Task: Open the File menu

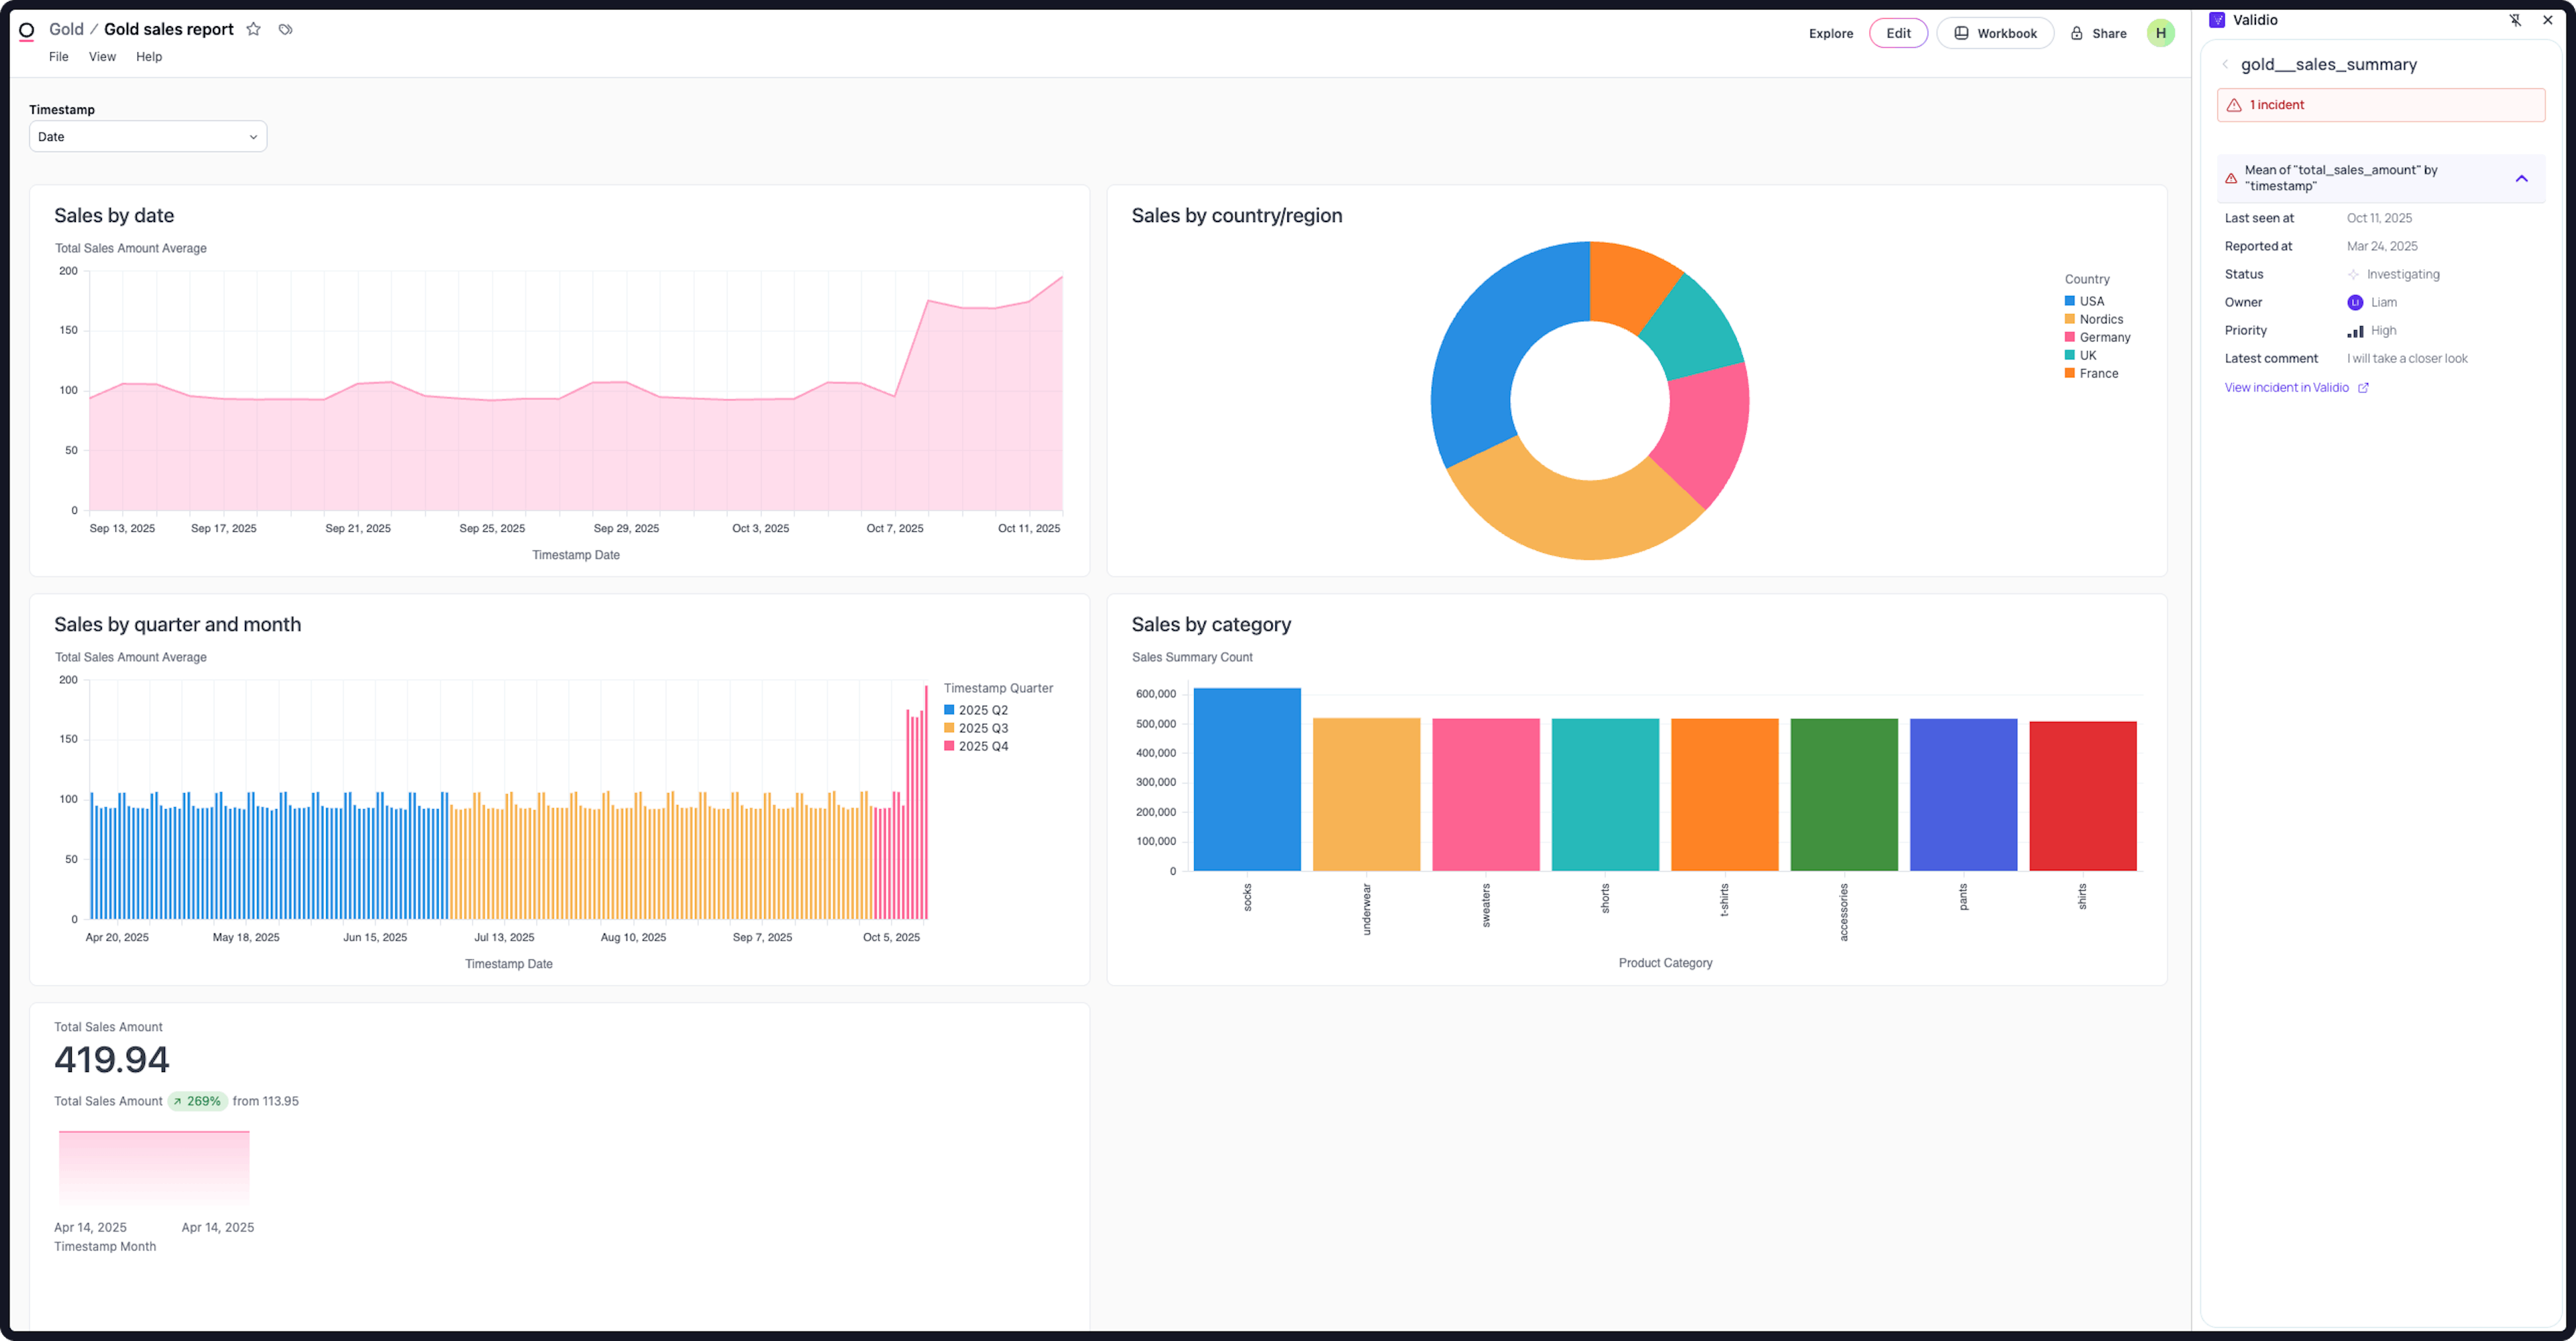Action: pos(59,57)
